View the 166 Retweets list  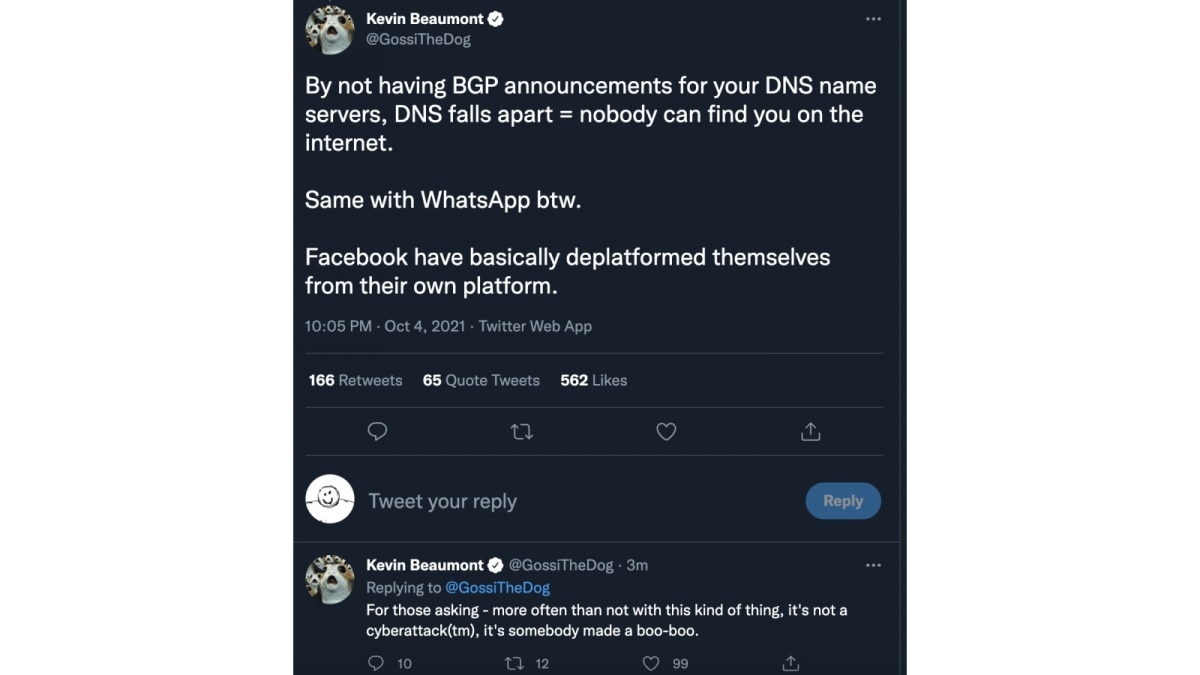click(x=355, y=380)
